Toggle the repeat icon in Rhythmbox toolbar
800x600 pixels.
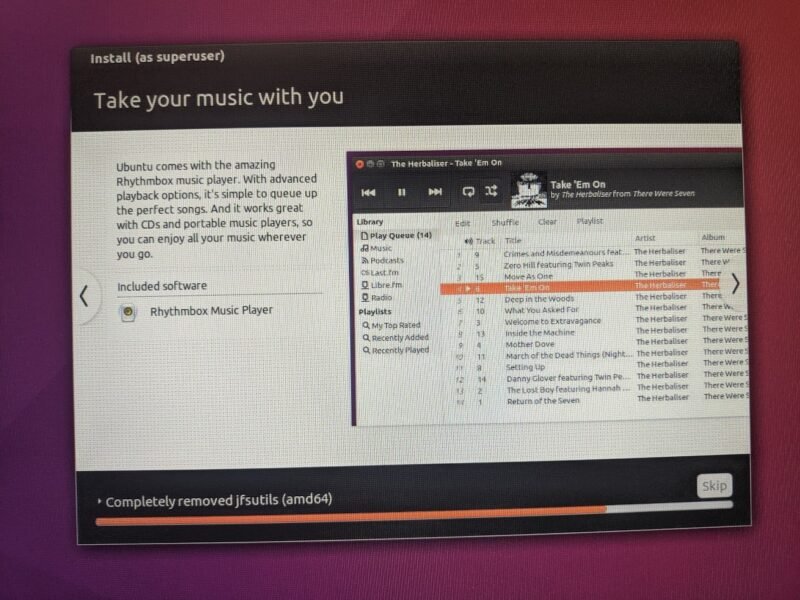467,191
